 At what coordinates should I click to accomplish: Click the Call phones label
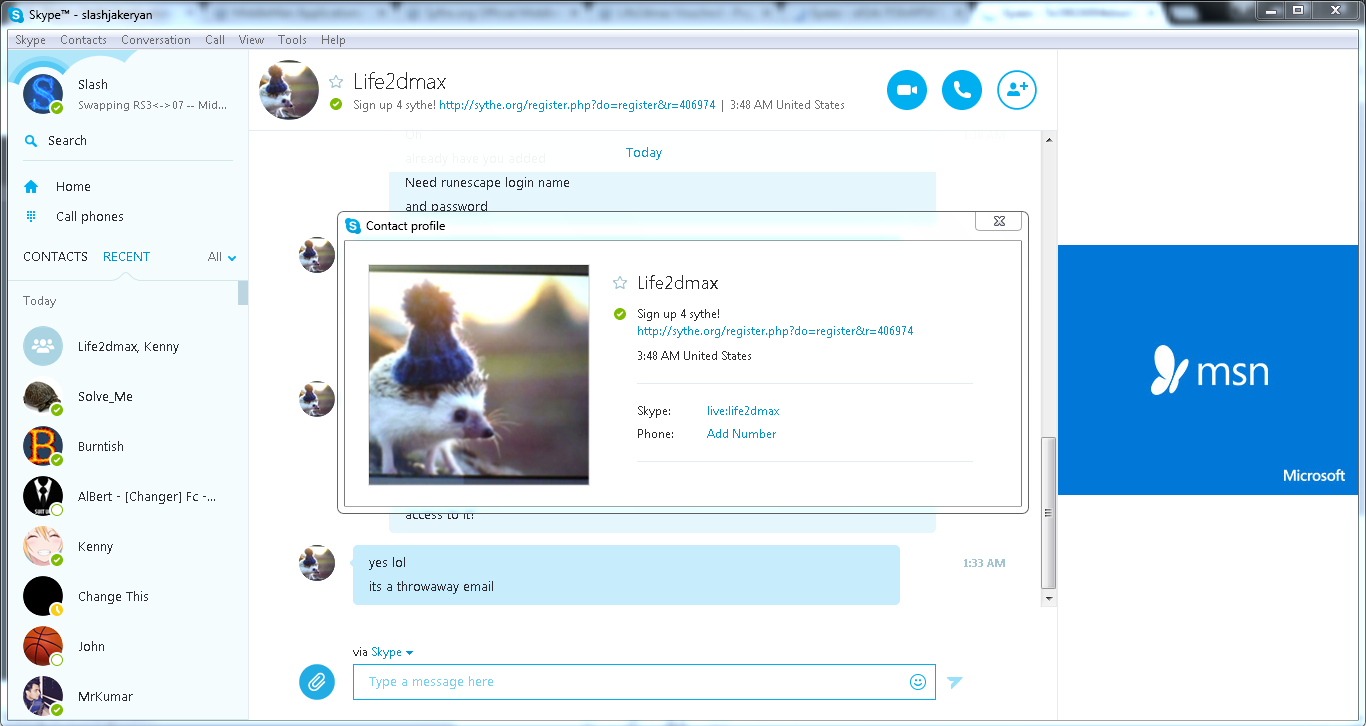pos(90,217)
